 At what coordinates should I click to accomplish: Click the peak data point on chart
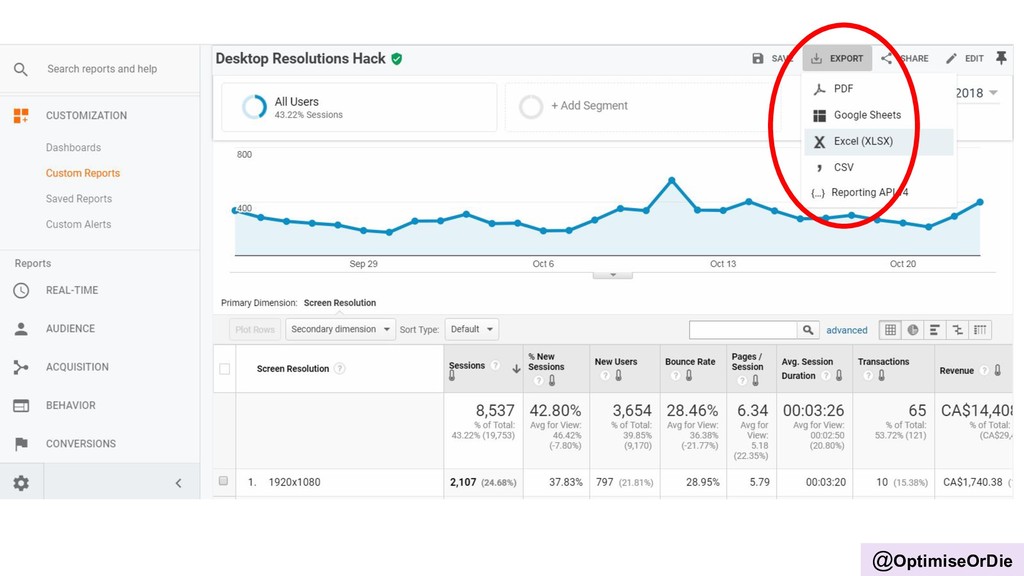tap(671, 180)
